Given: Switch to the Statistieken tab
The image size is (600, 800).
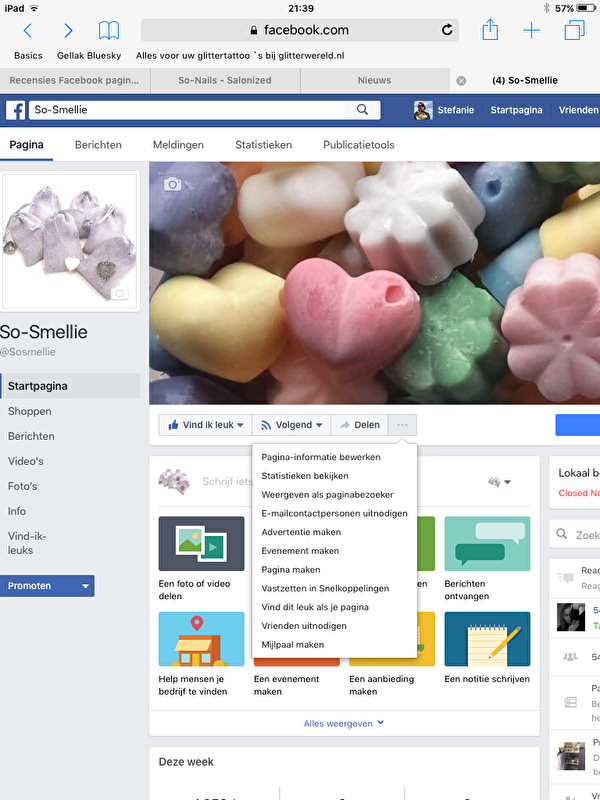Looking at the screenshot, I should 263,145.
